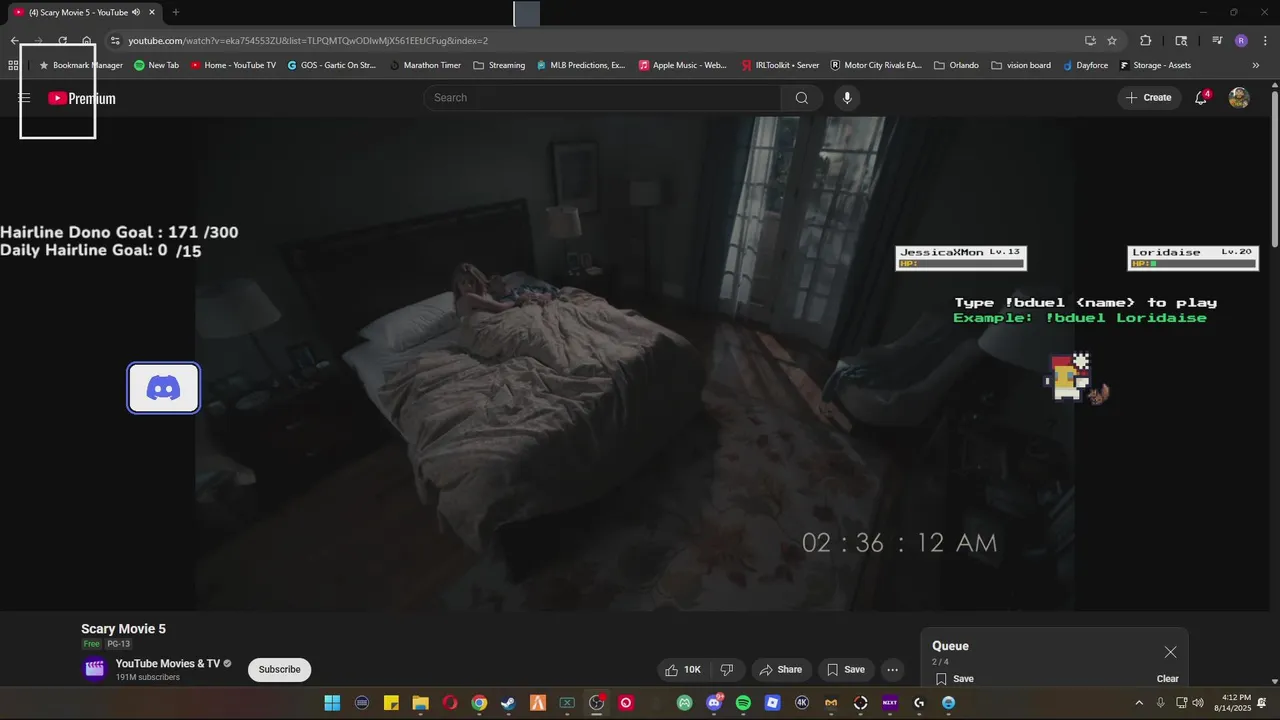Click the Discord overlay icon

[x=164, y=388]
